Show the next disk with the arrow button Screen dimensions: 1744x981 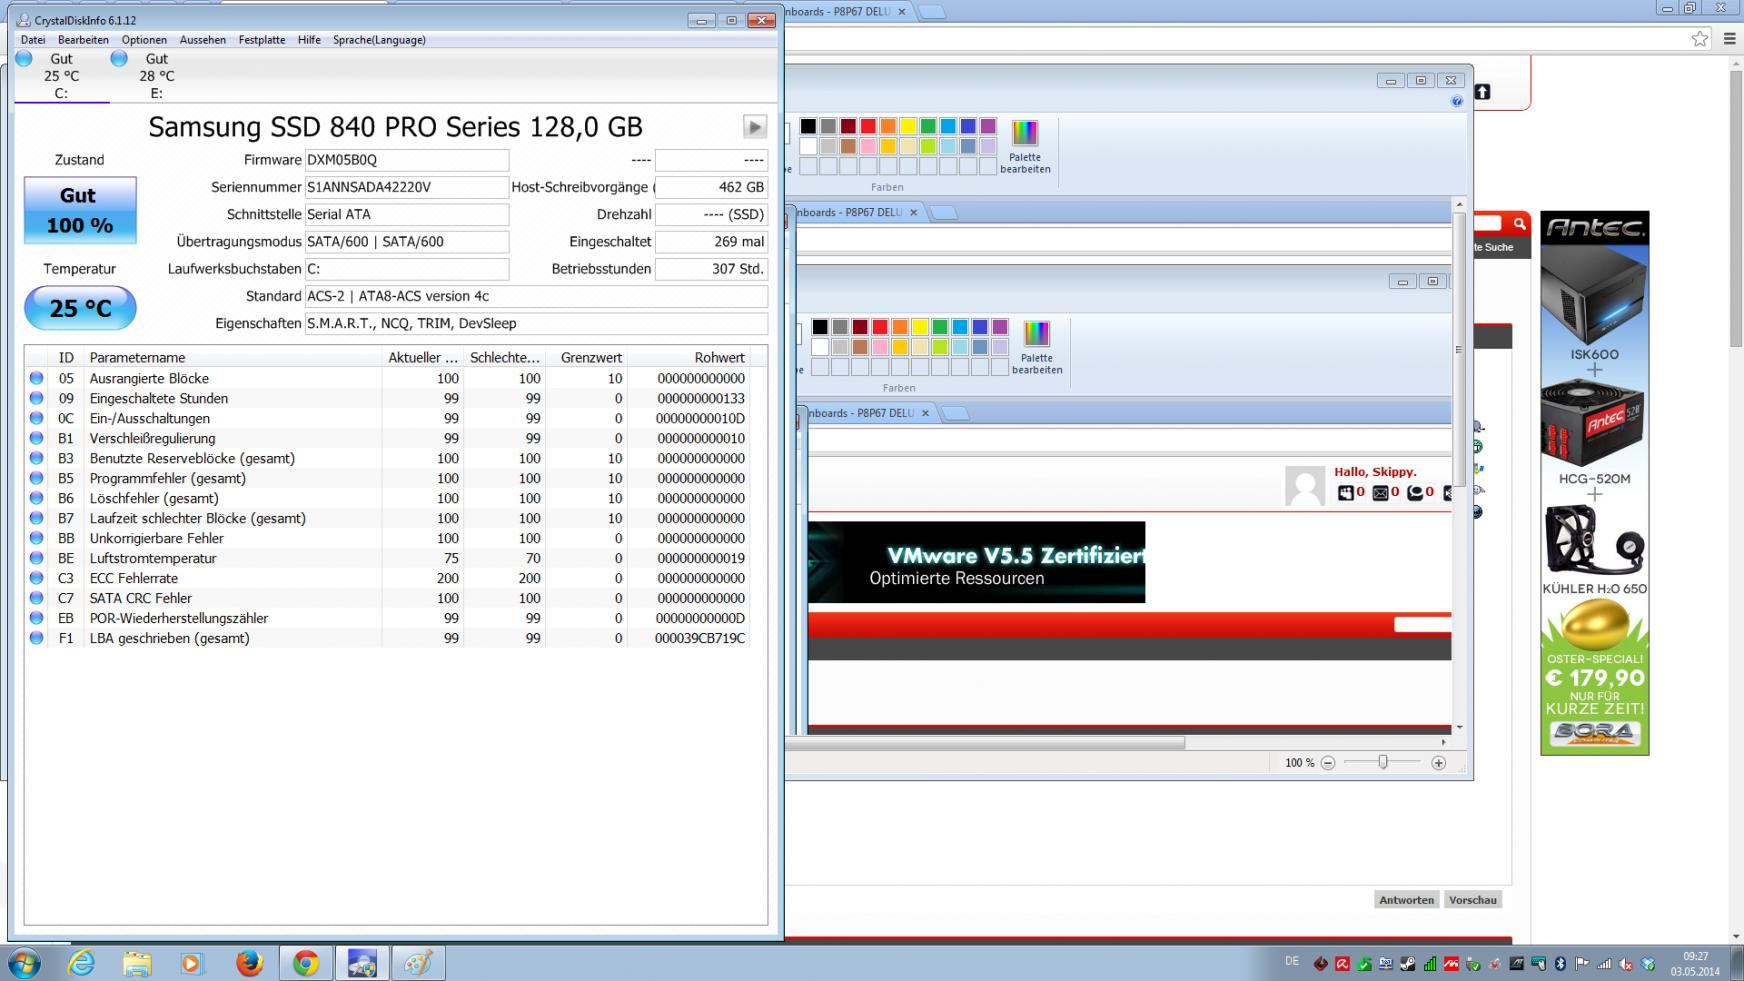(755, 127)
